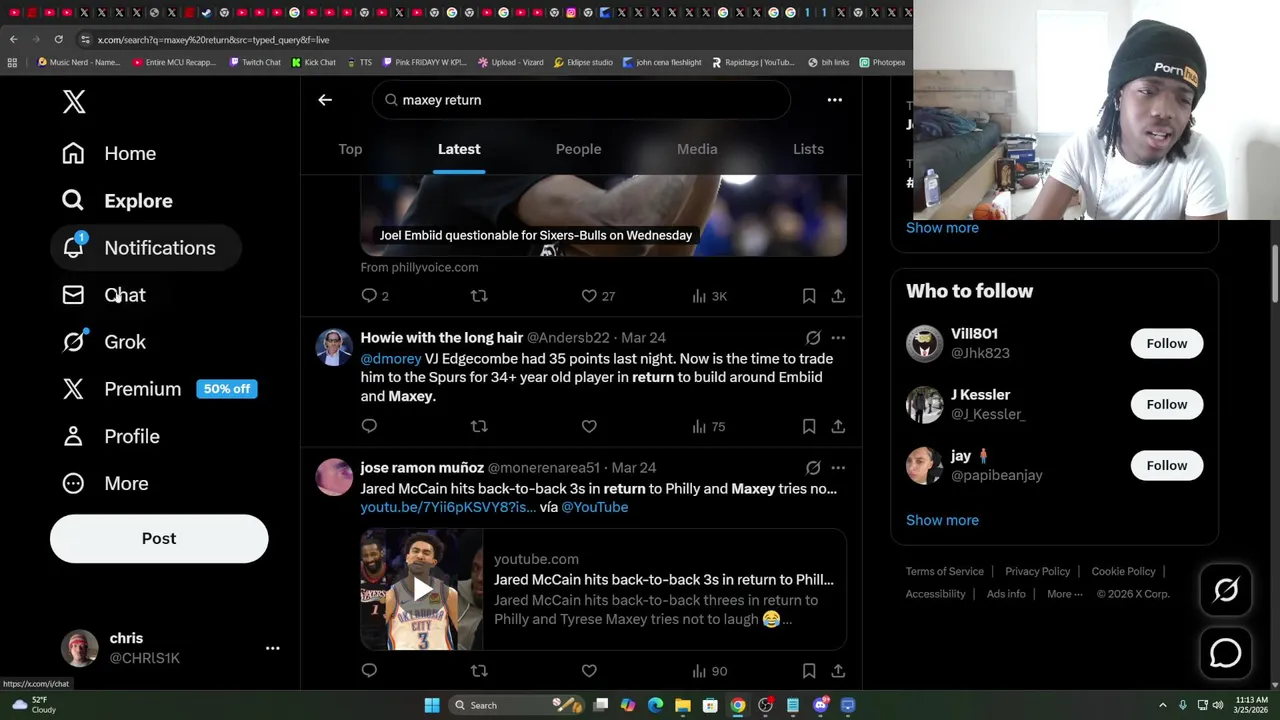Click the maxey return search field
This screenshot has height=720, width=1280.
click(581, 100)
